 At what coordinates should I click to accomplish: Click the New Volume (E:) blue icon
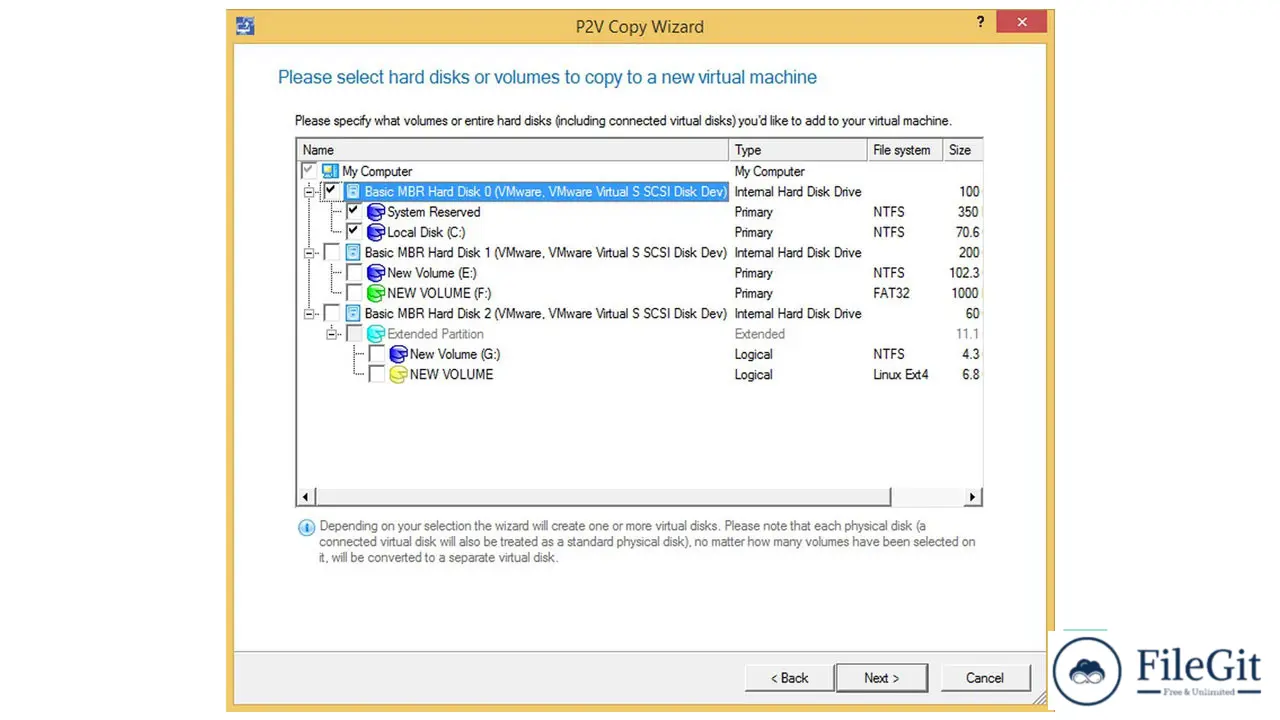(x=375, y=273)
